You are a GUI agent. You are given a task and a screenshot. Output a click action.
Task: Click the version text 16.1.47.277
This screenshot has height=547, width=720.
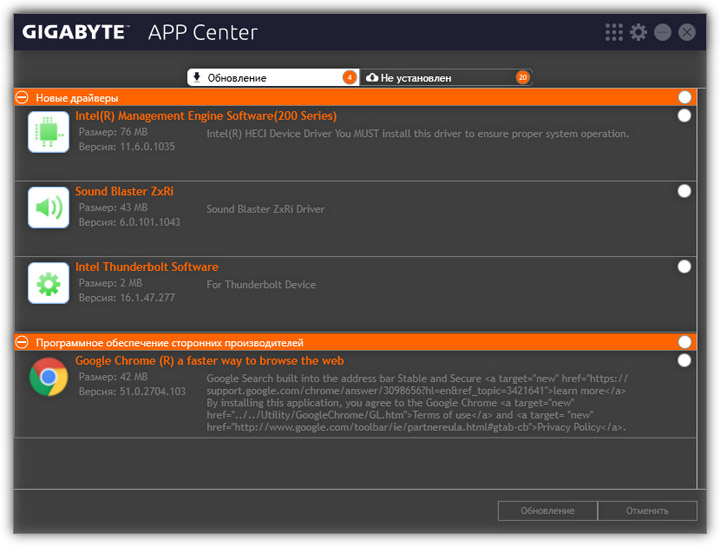[x=147, y=298]
